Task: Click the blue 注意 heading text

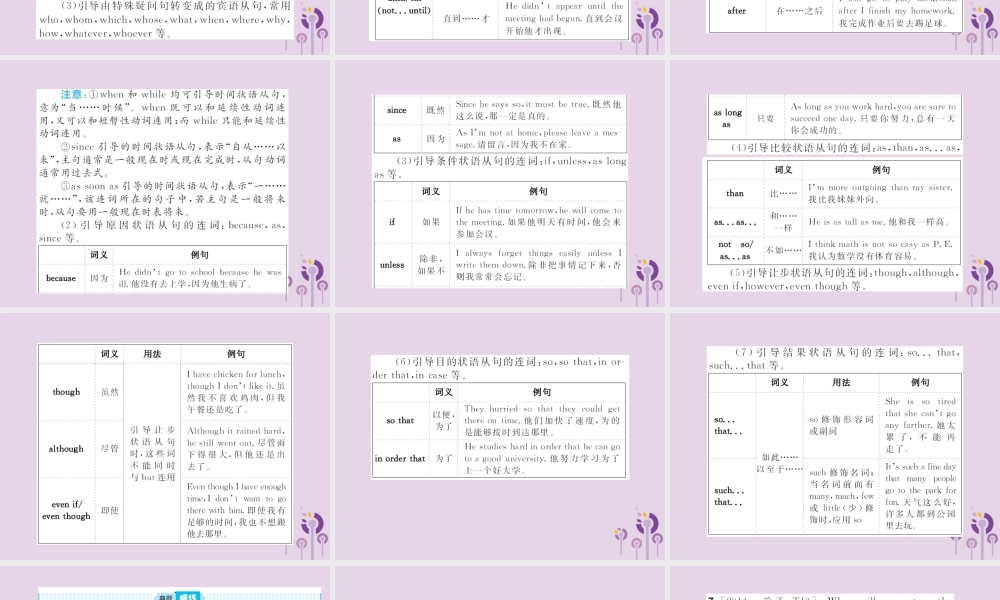Action: tap(71, 94)
